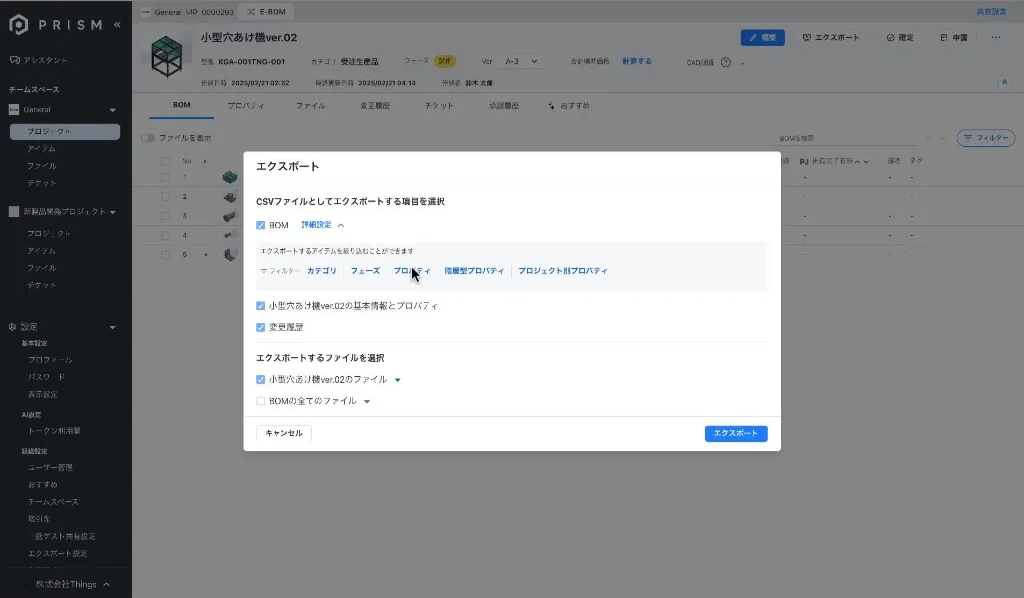Click the 設定 gear icon in sidebar
The image size is (1024, 598).
click(x=13, y=327)
